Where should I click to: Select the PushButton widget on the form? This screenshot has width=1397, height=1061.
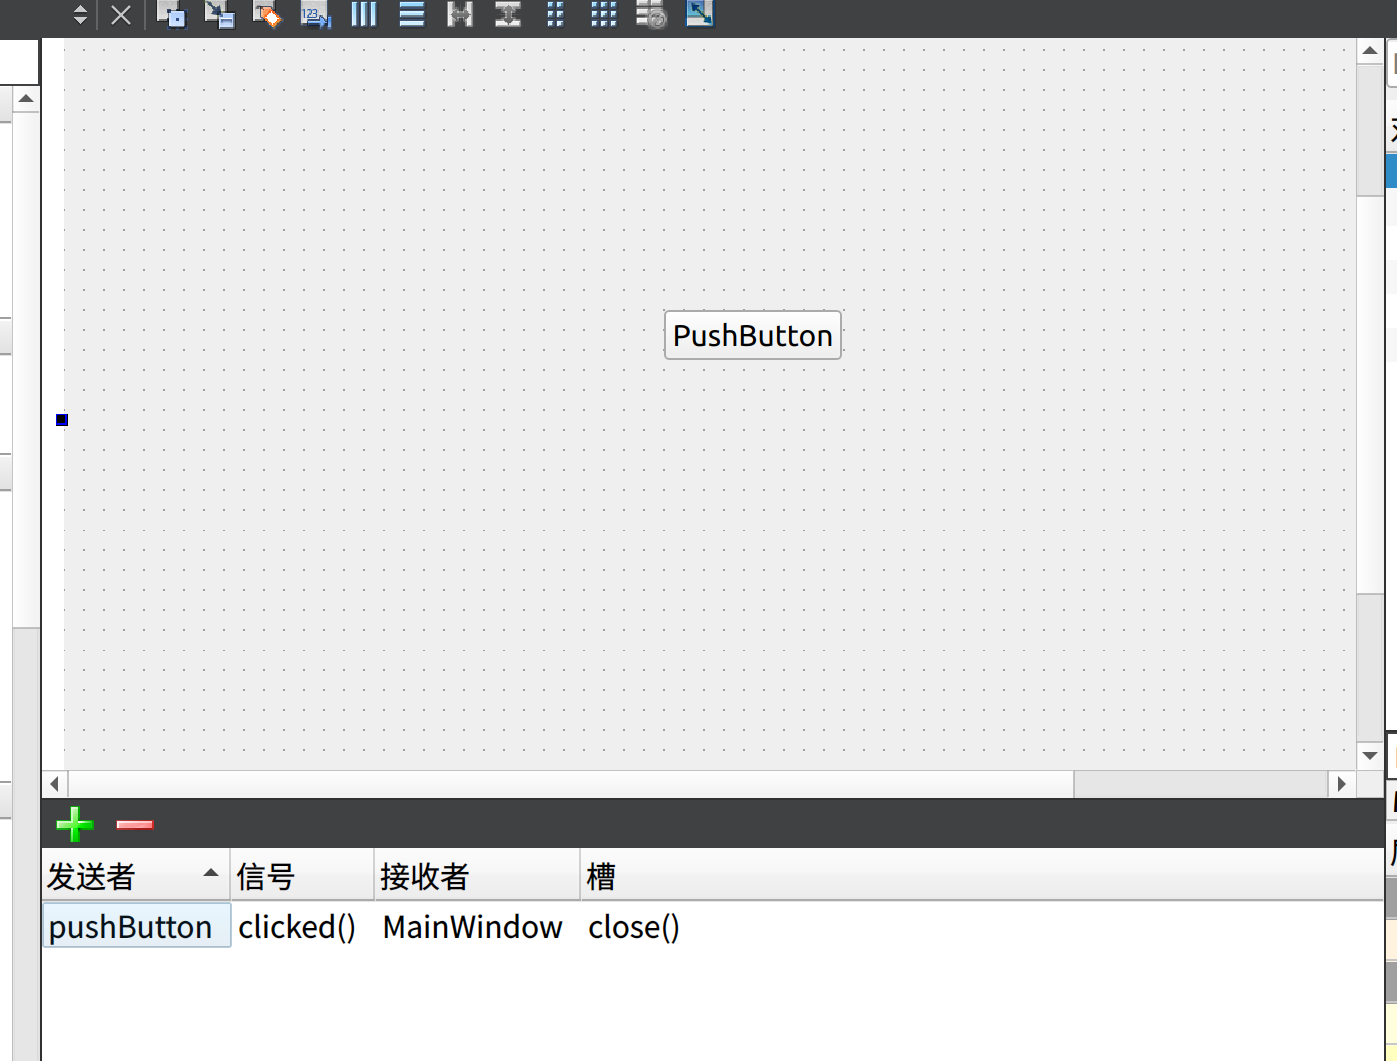tap(753, 335)
